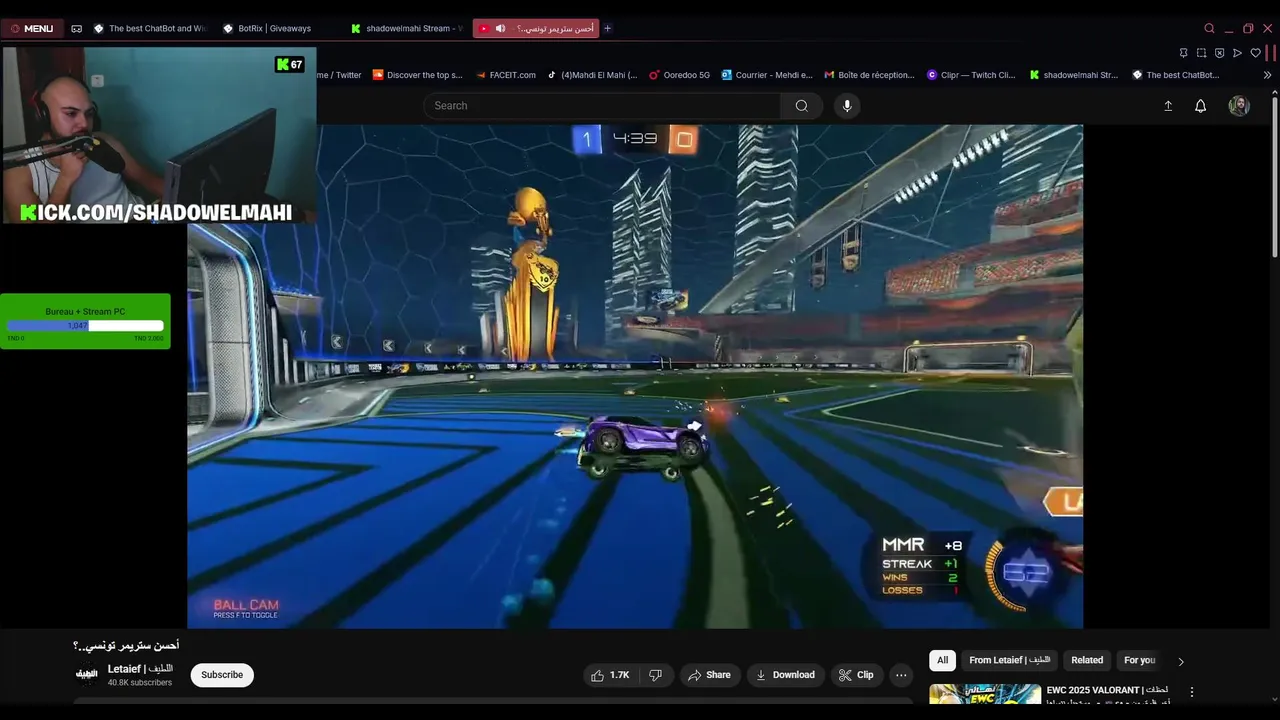Select the 'From Letaief' filter chip
This screenshot has width=1280, height=720.
click(x=1010, y=660)
